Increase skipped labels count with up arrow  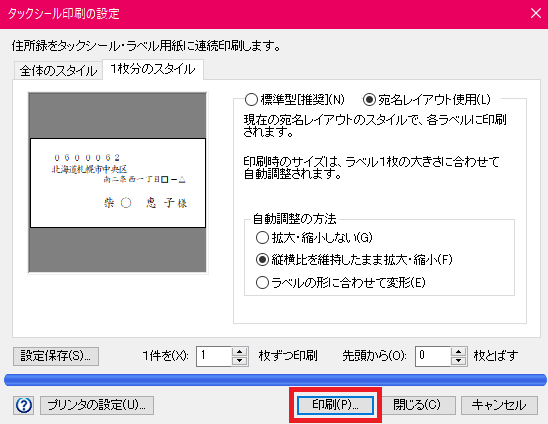pyautogui.click(x=458, y=352)
